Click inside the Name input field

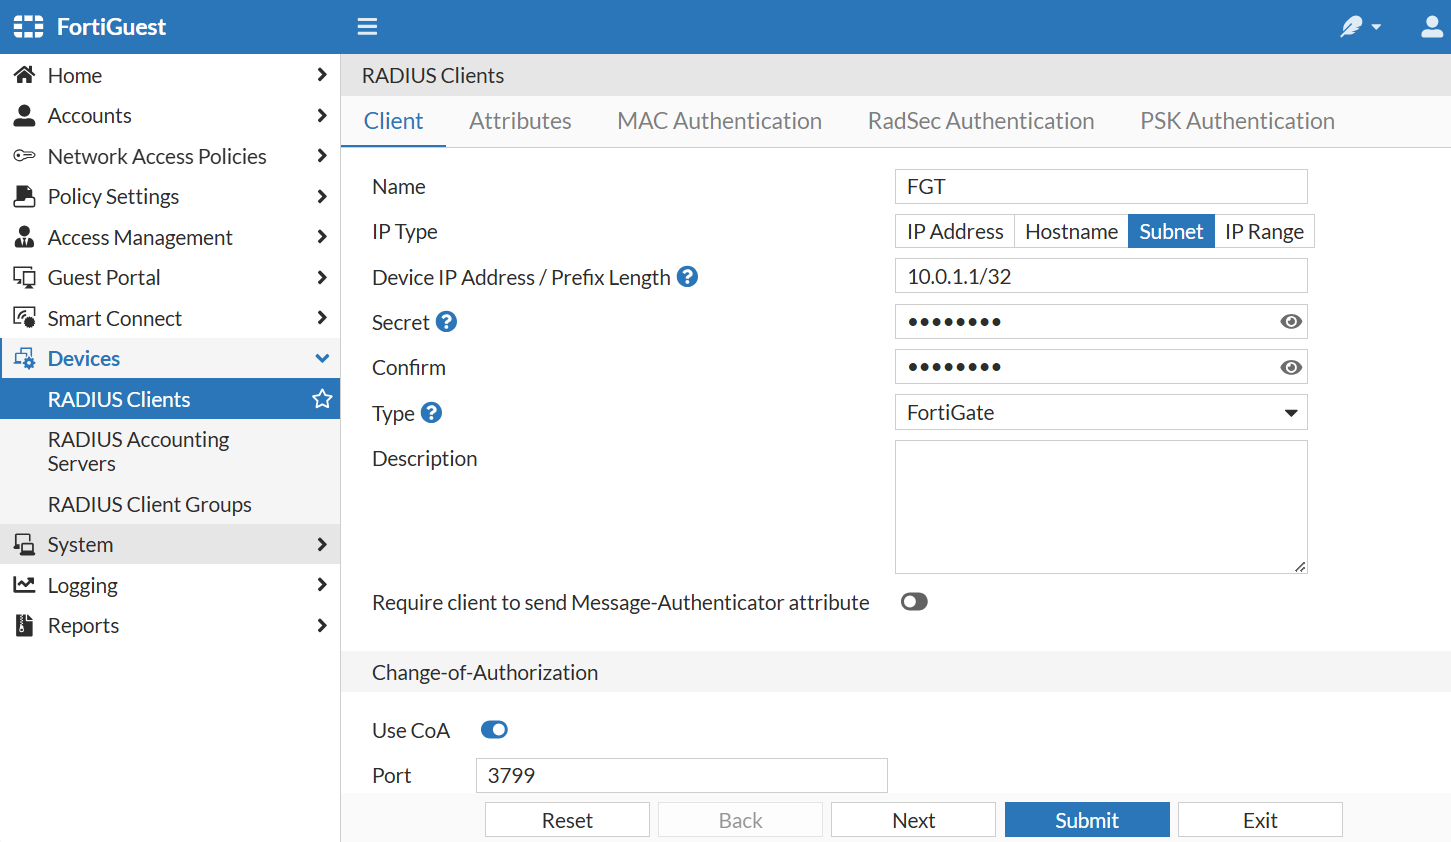coord(1100,186)
